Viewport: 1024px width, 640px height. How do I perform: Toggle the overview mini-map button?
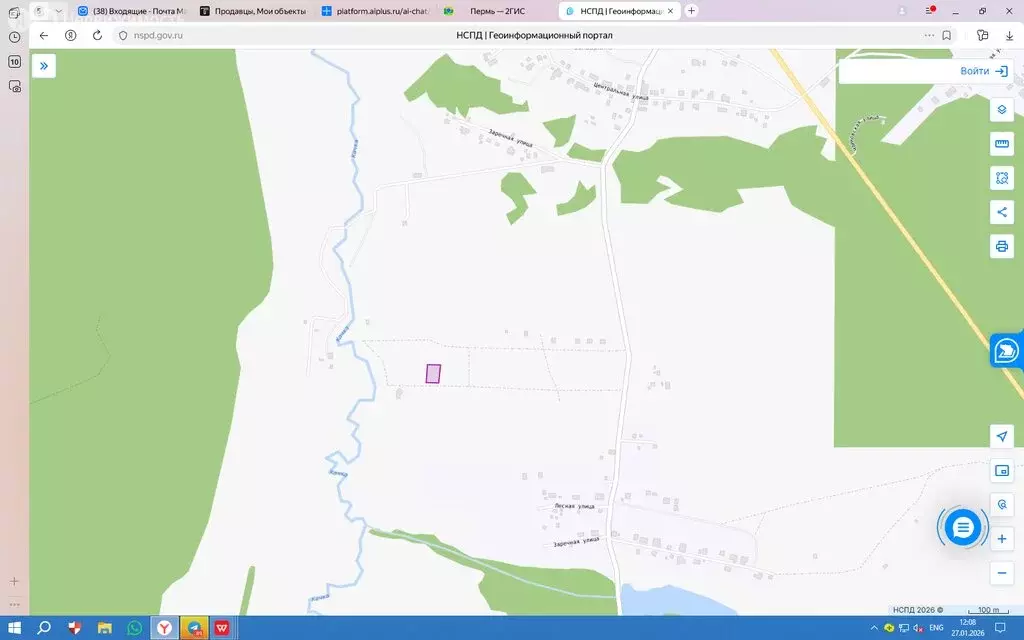1001,470
